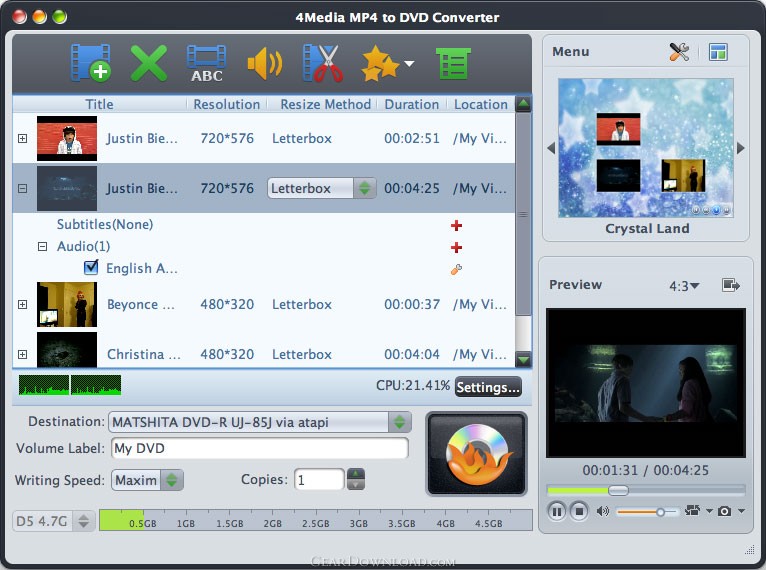Click the preview mode switch icon
766x570 pixels.
point(692,511)
